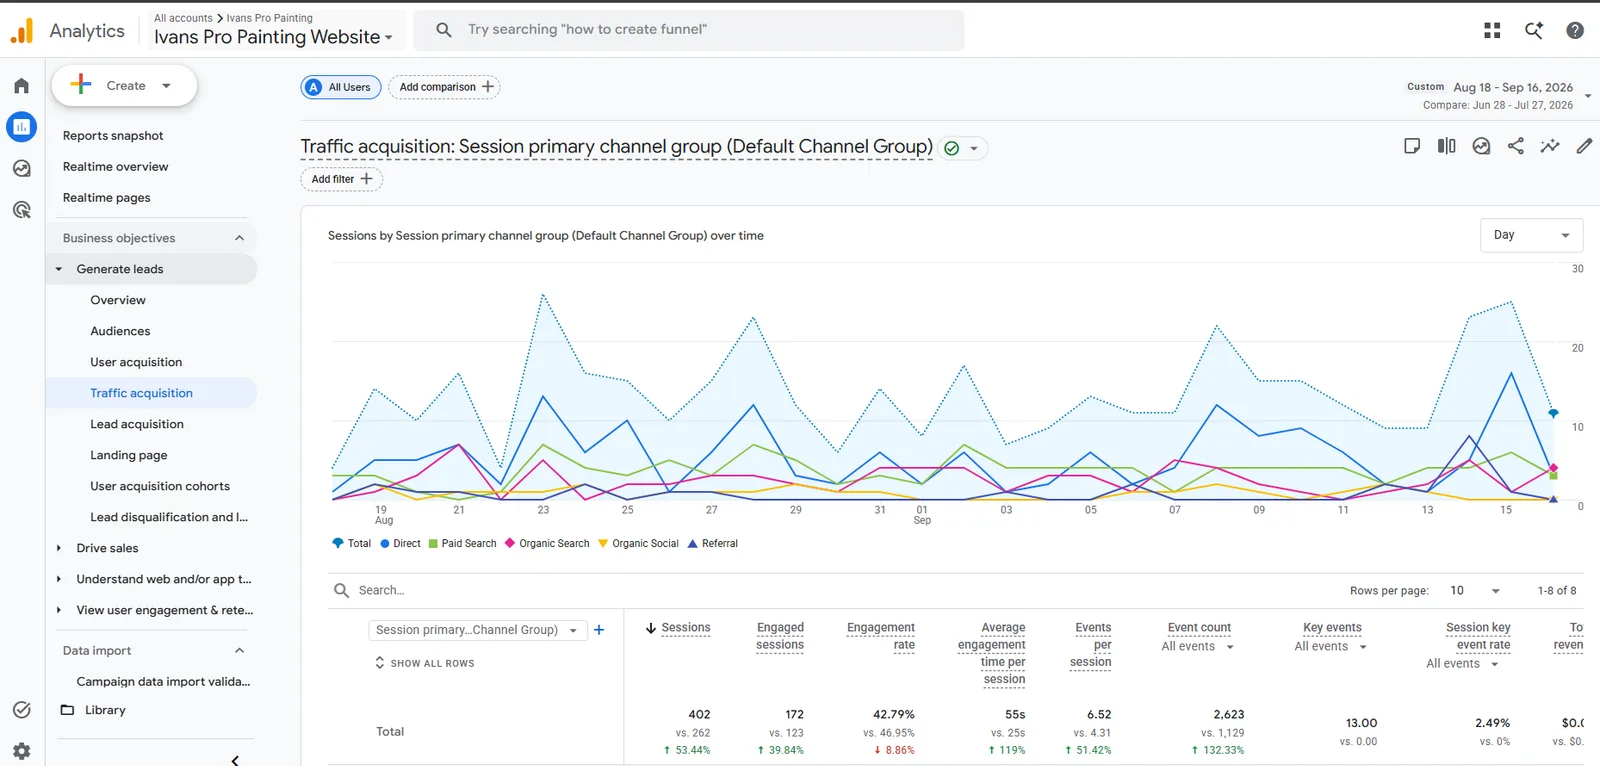Toggle the Referral legend item
The image size is (1600, 766).
pos(713,544)
